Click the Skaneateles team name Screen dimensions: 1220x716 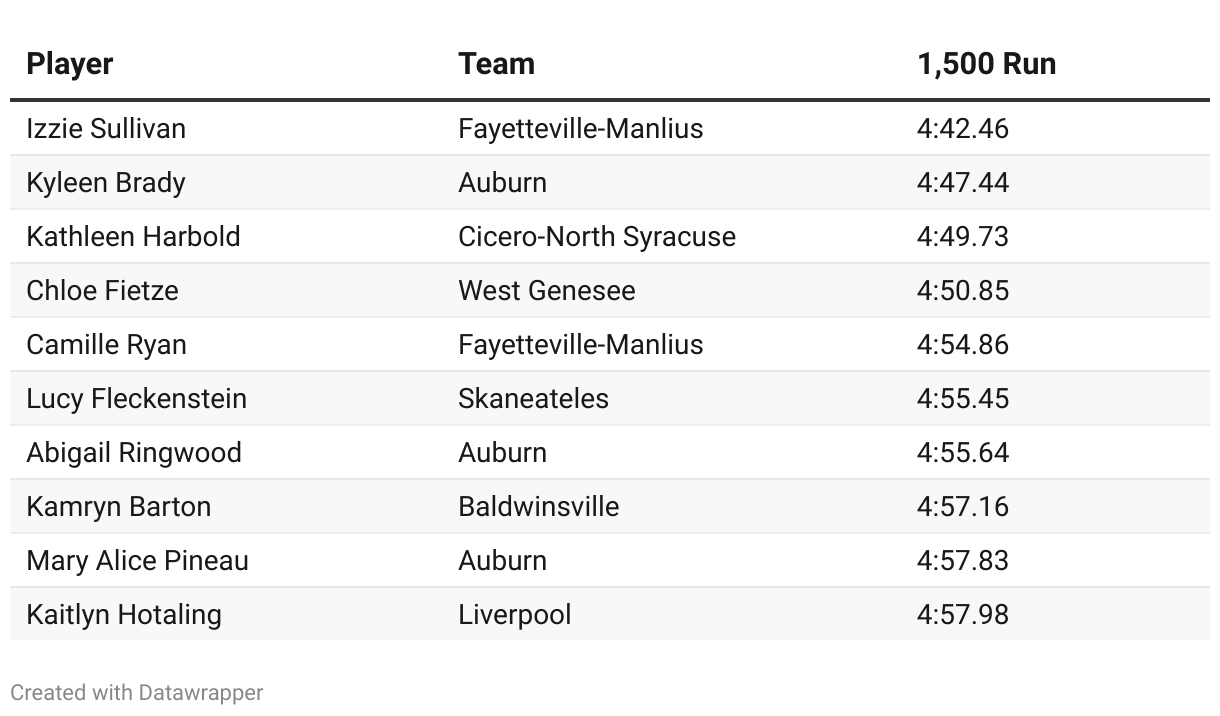click(533, 399)
